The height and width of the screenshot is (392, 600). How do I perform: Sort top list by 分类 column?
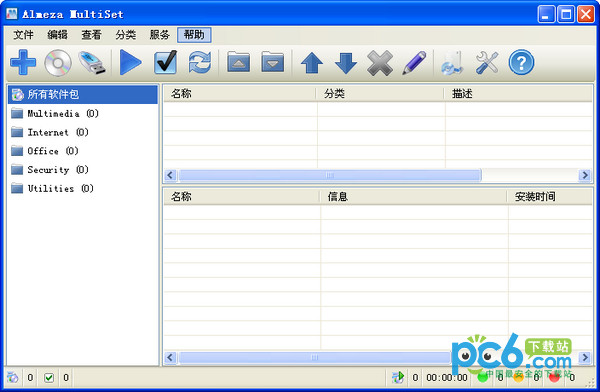[380, 93]
